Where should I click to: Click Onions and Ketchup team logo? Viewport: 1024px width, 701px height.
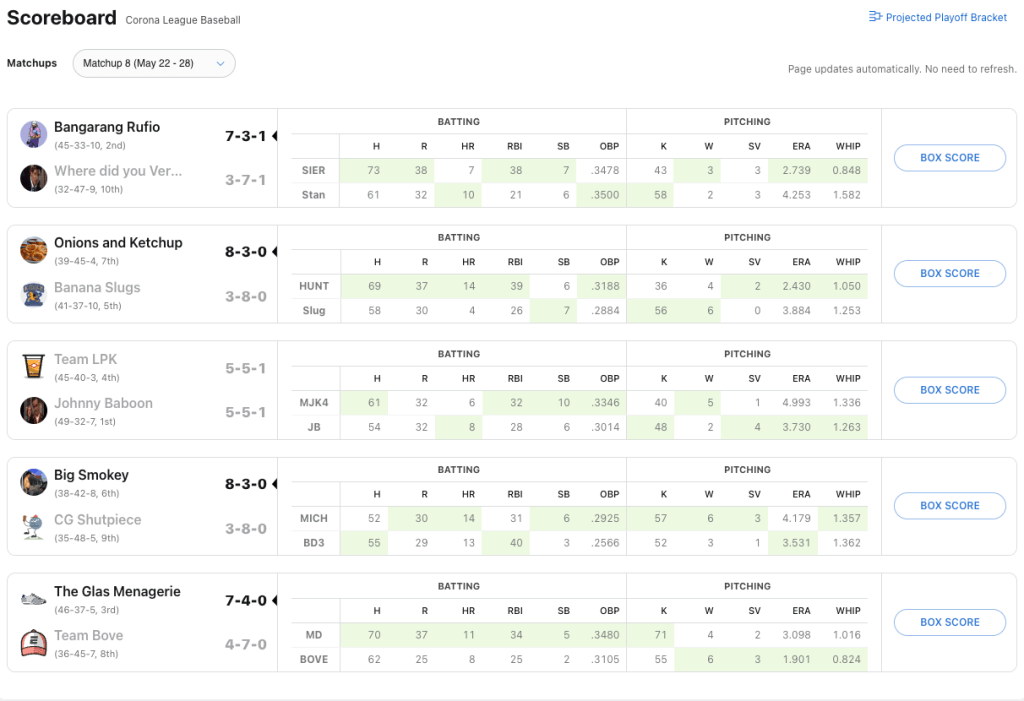point(34,250)
